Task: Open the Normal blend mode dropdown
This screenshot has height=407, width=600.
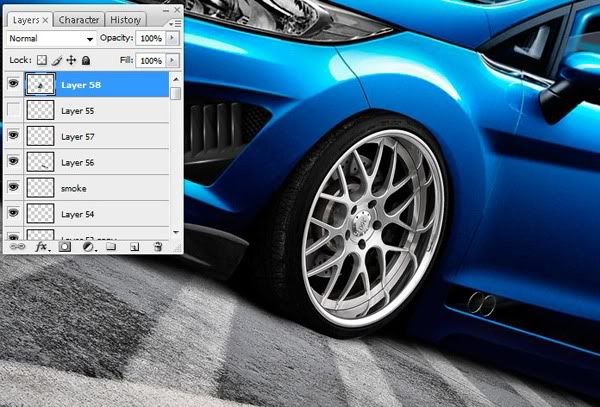Action: click(x=51, y=39)
